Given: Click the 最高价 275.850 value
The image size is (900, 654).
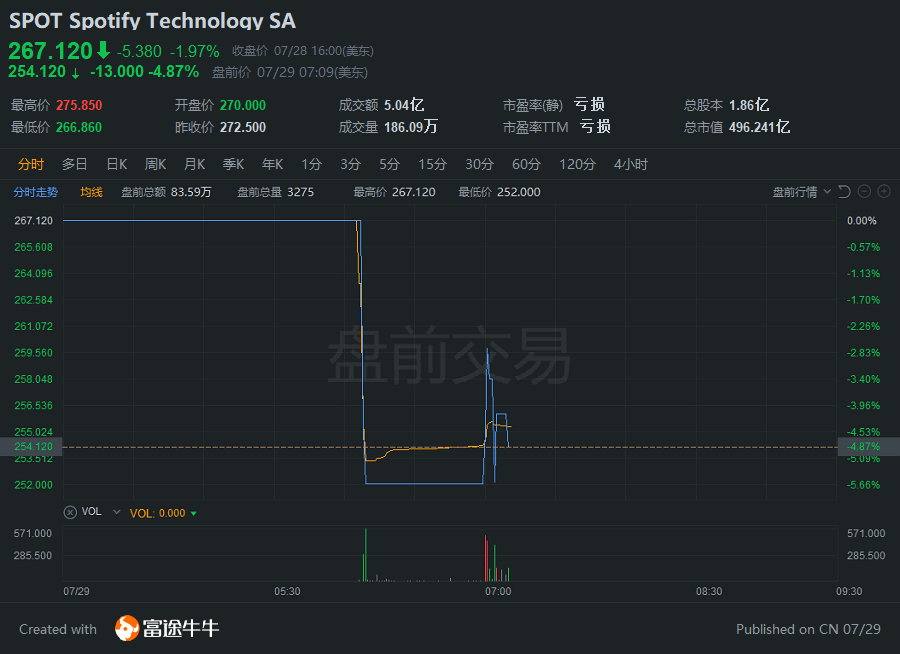Looking at the screenshot, I should 79,105.
